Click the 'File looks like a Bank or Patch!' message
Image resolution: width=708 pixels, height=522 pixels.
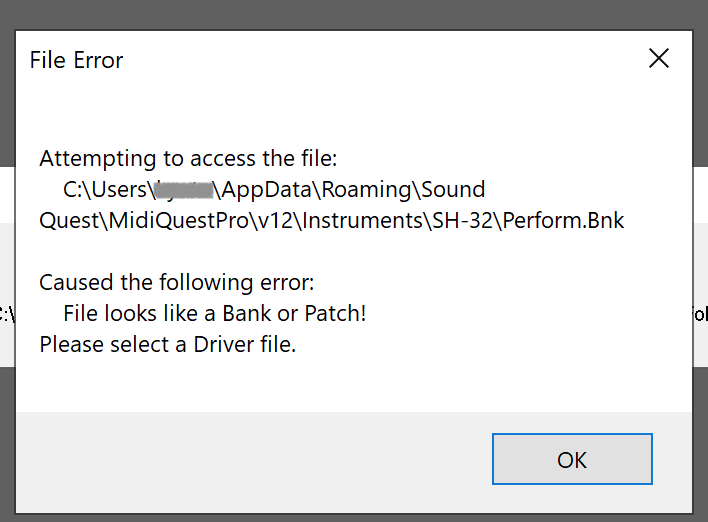215,314
